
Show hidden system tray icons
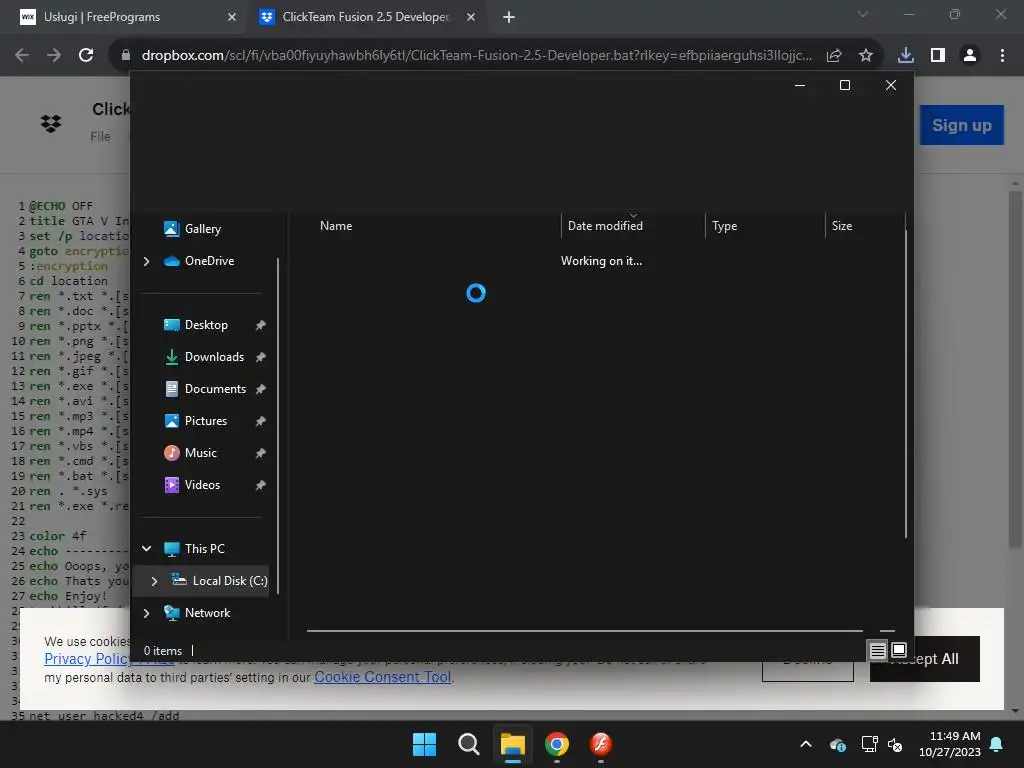click(806, 744)
